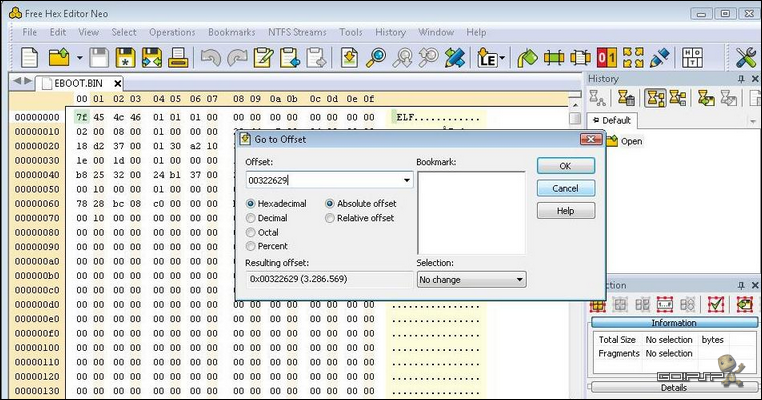The height and width of the screenshot is (400, 762).
Task: Click the Replace pencil icon
Action: pos(455,57)
